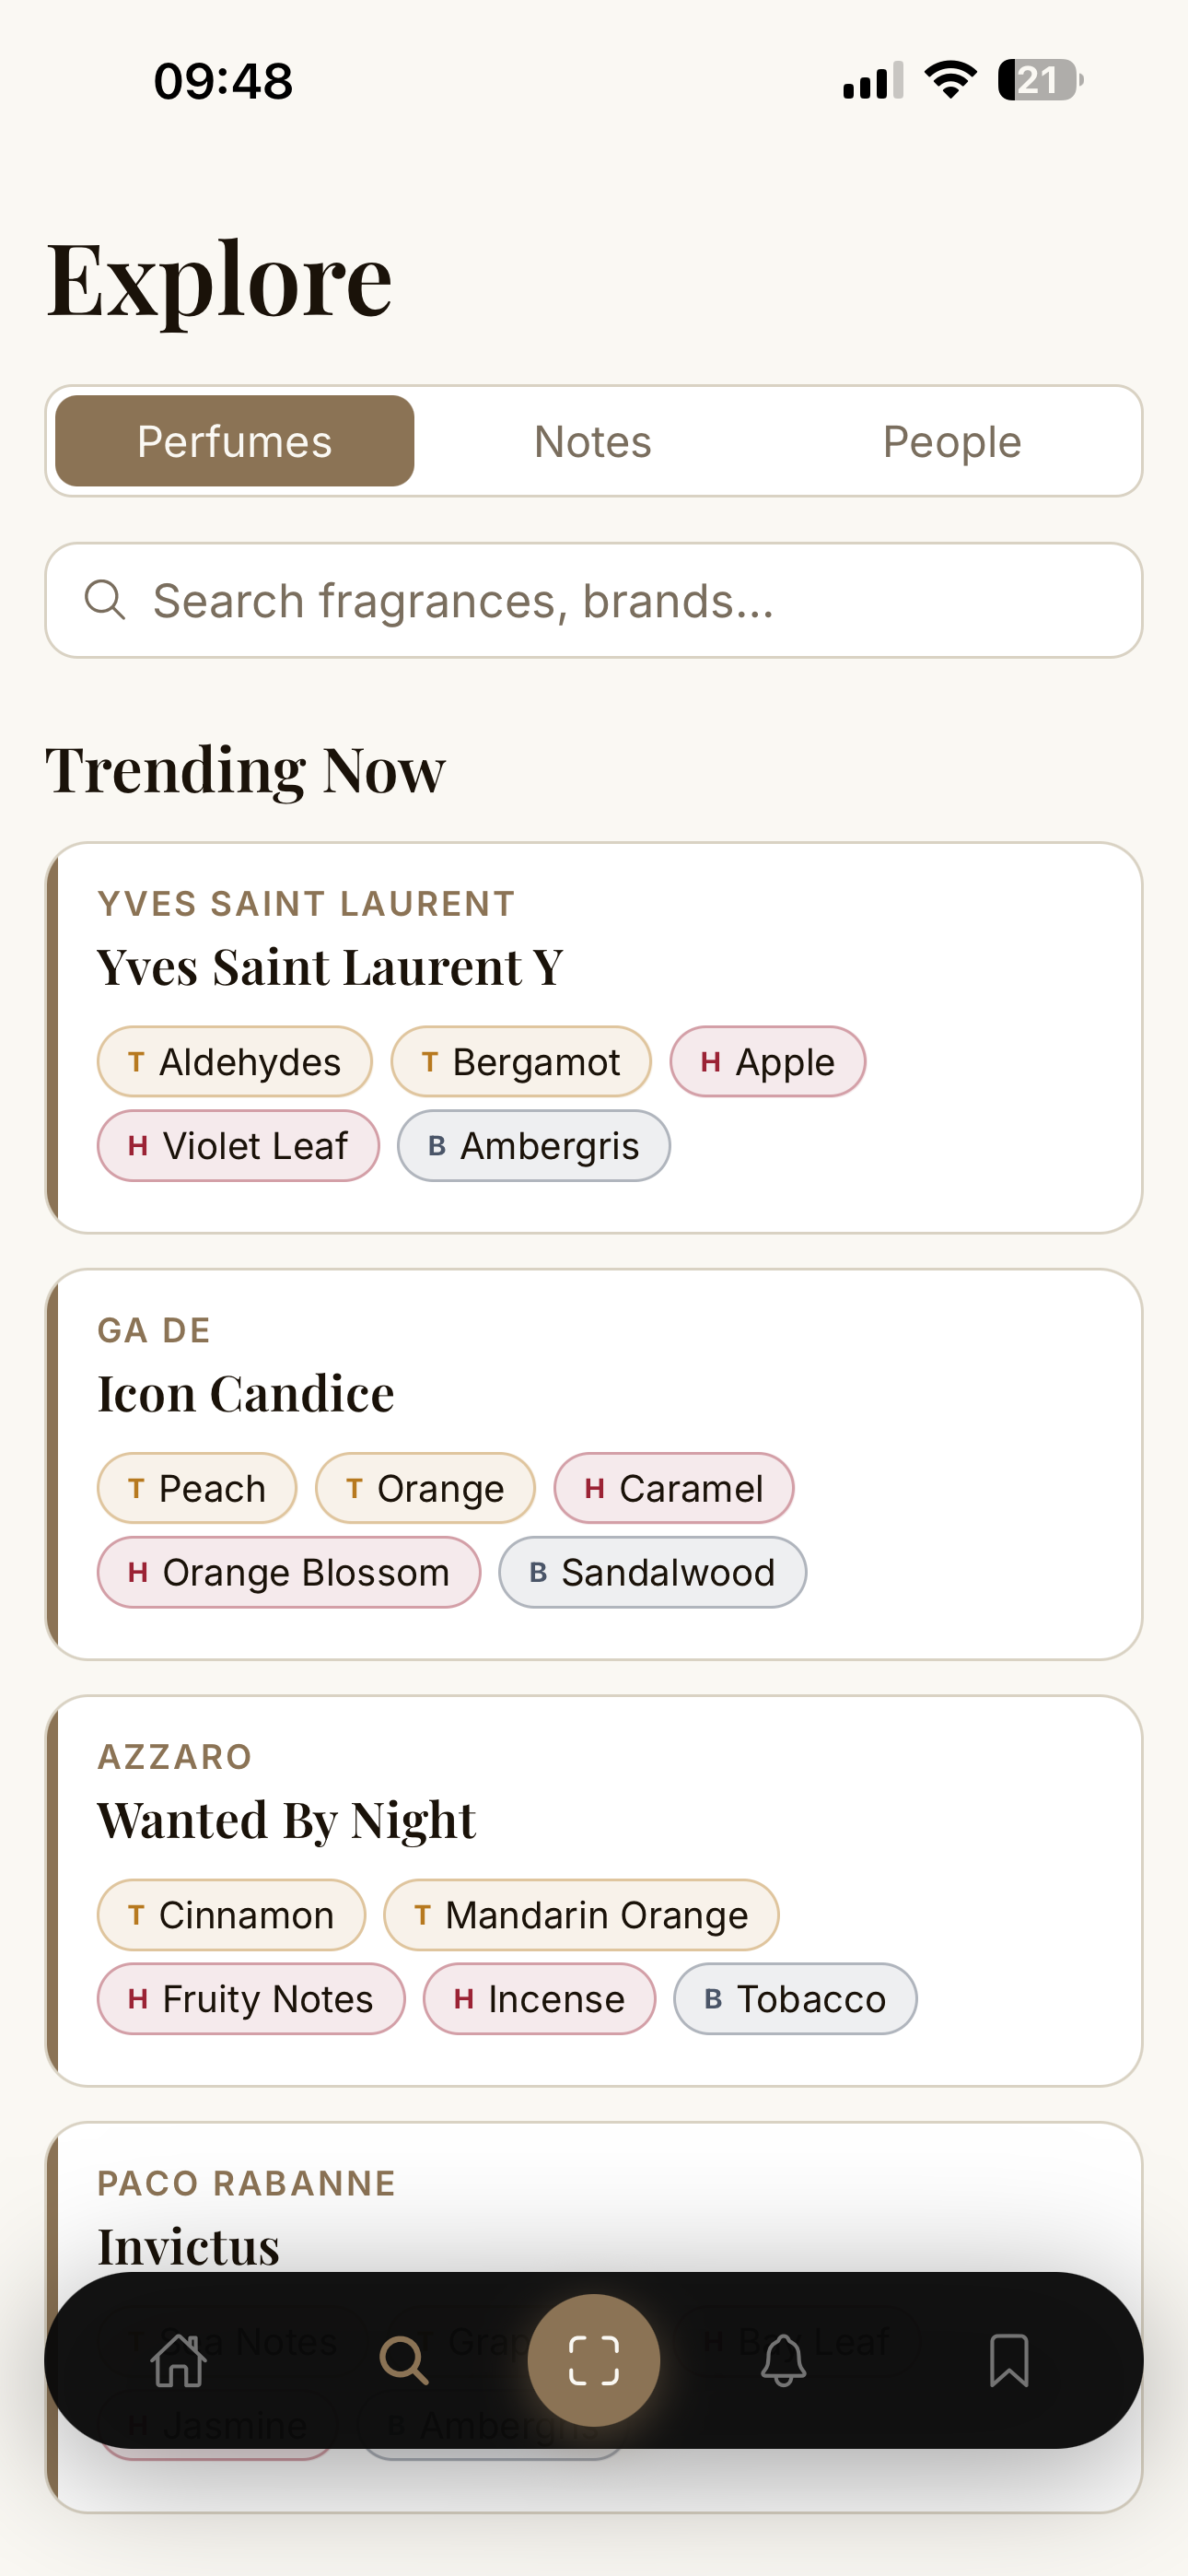
Task: Select the Tobacco base note chip
Action: [x=795, y=1999]
